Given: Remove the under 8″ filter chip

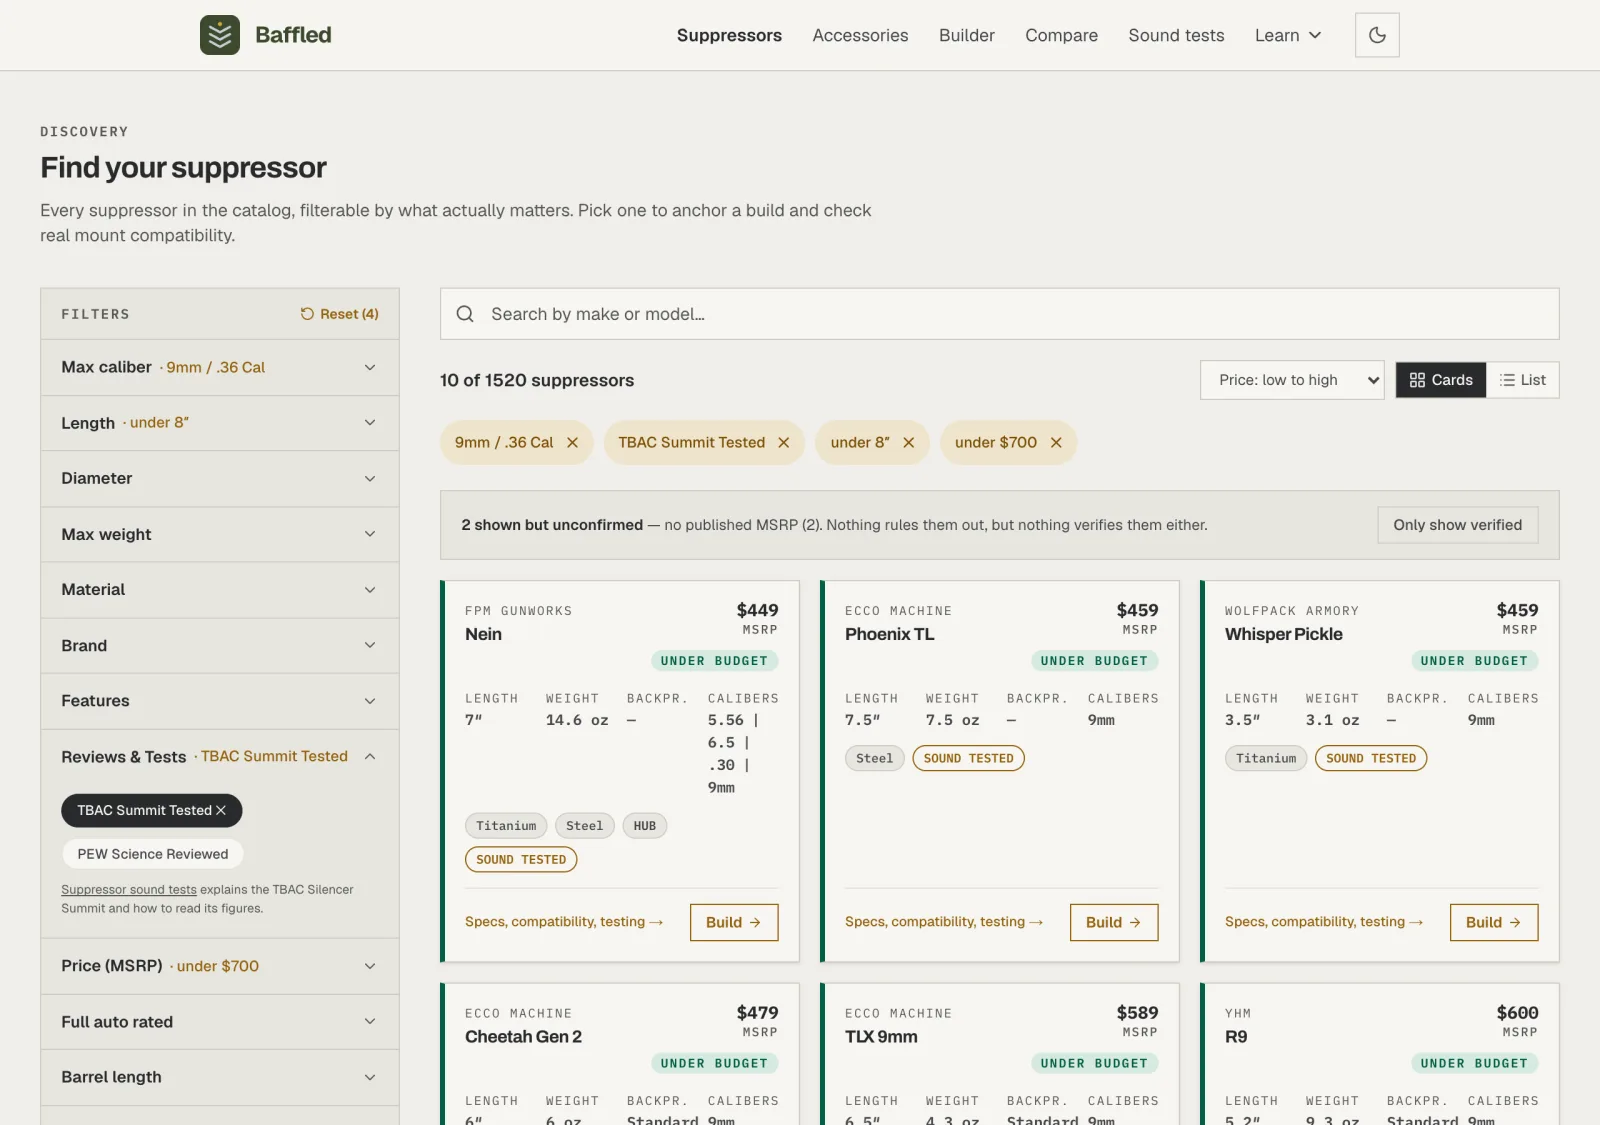Looking at the screenshot, I should [908, 442].
